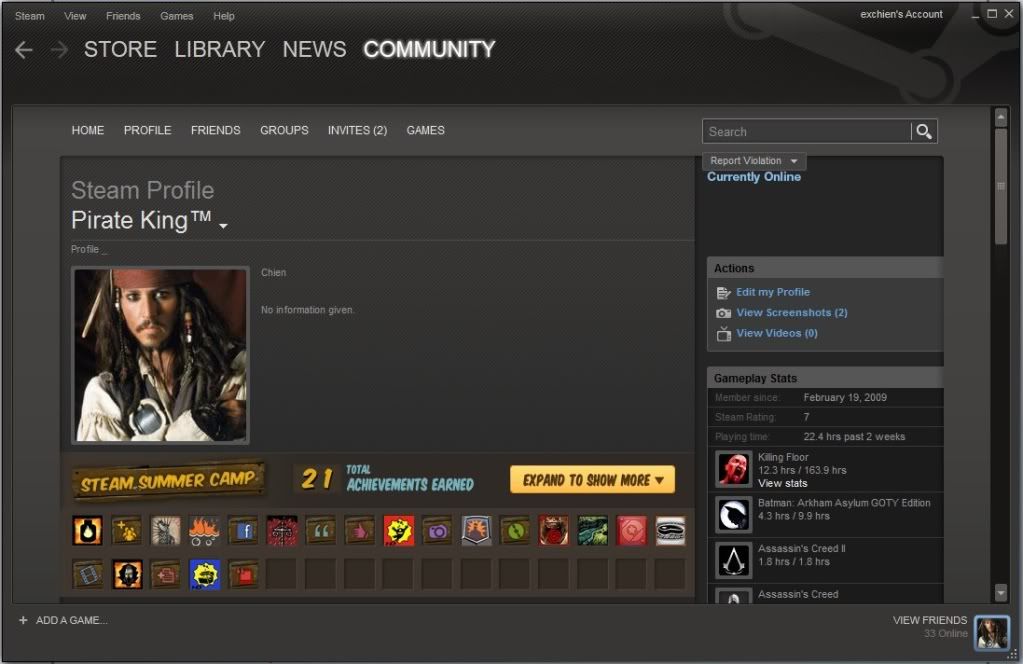Image resolution: width=1023 pixels, height=664 pixels.
Task: Click the campfire achievement badge
Action: click(x=204, y=530)
